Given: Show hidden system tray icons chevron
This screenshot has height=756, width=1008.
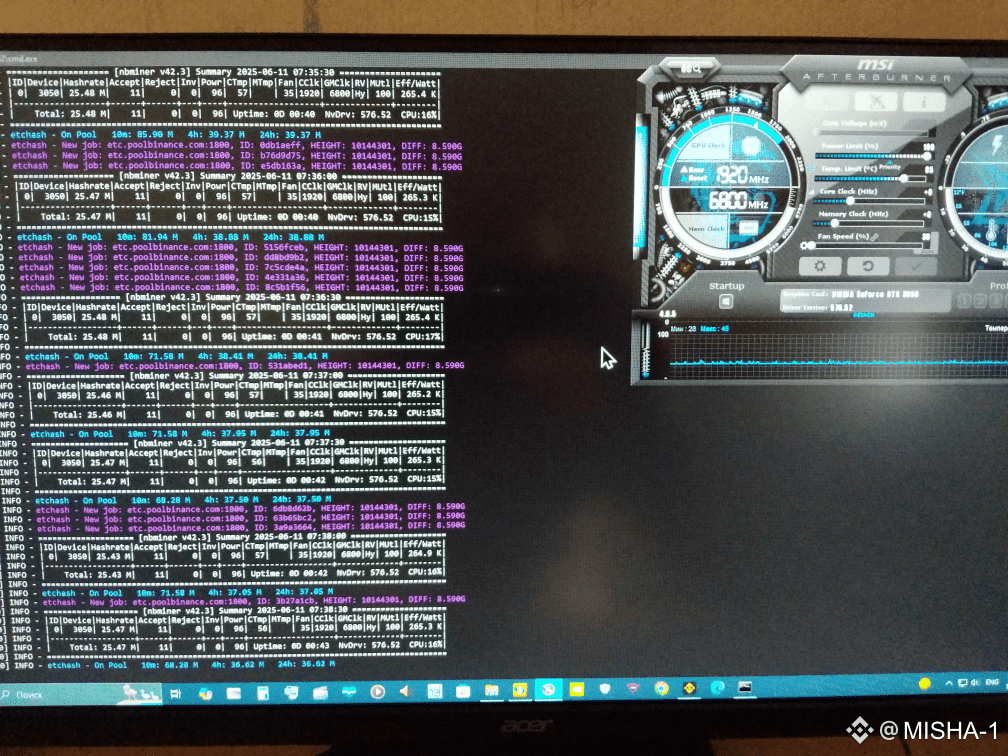Looking at the screenshot, I should coord(949,683).
